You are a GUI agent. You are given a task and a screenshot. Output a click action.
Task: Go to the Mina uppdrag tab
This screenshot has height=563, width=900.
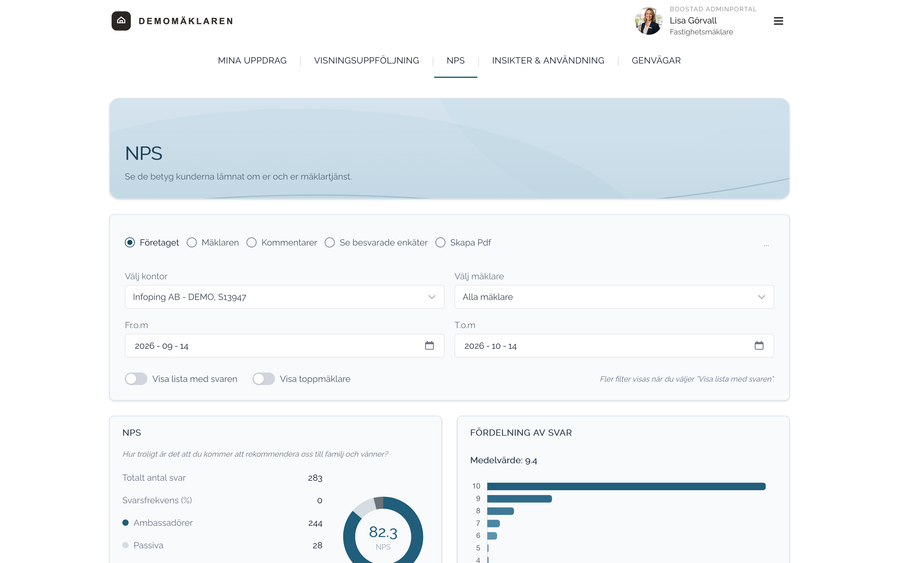pyautogui.click(x=252, y=60)
